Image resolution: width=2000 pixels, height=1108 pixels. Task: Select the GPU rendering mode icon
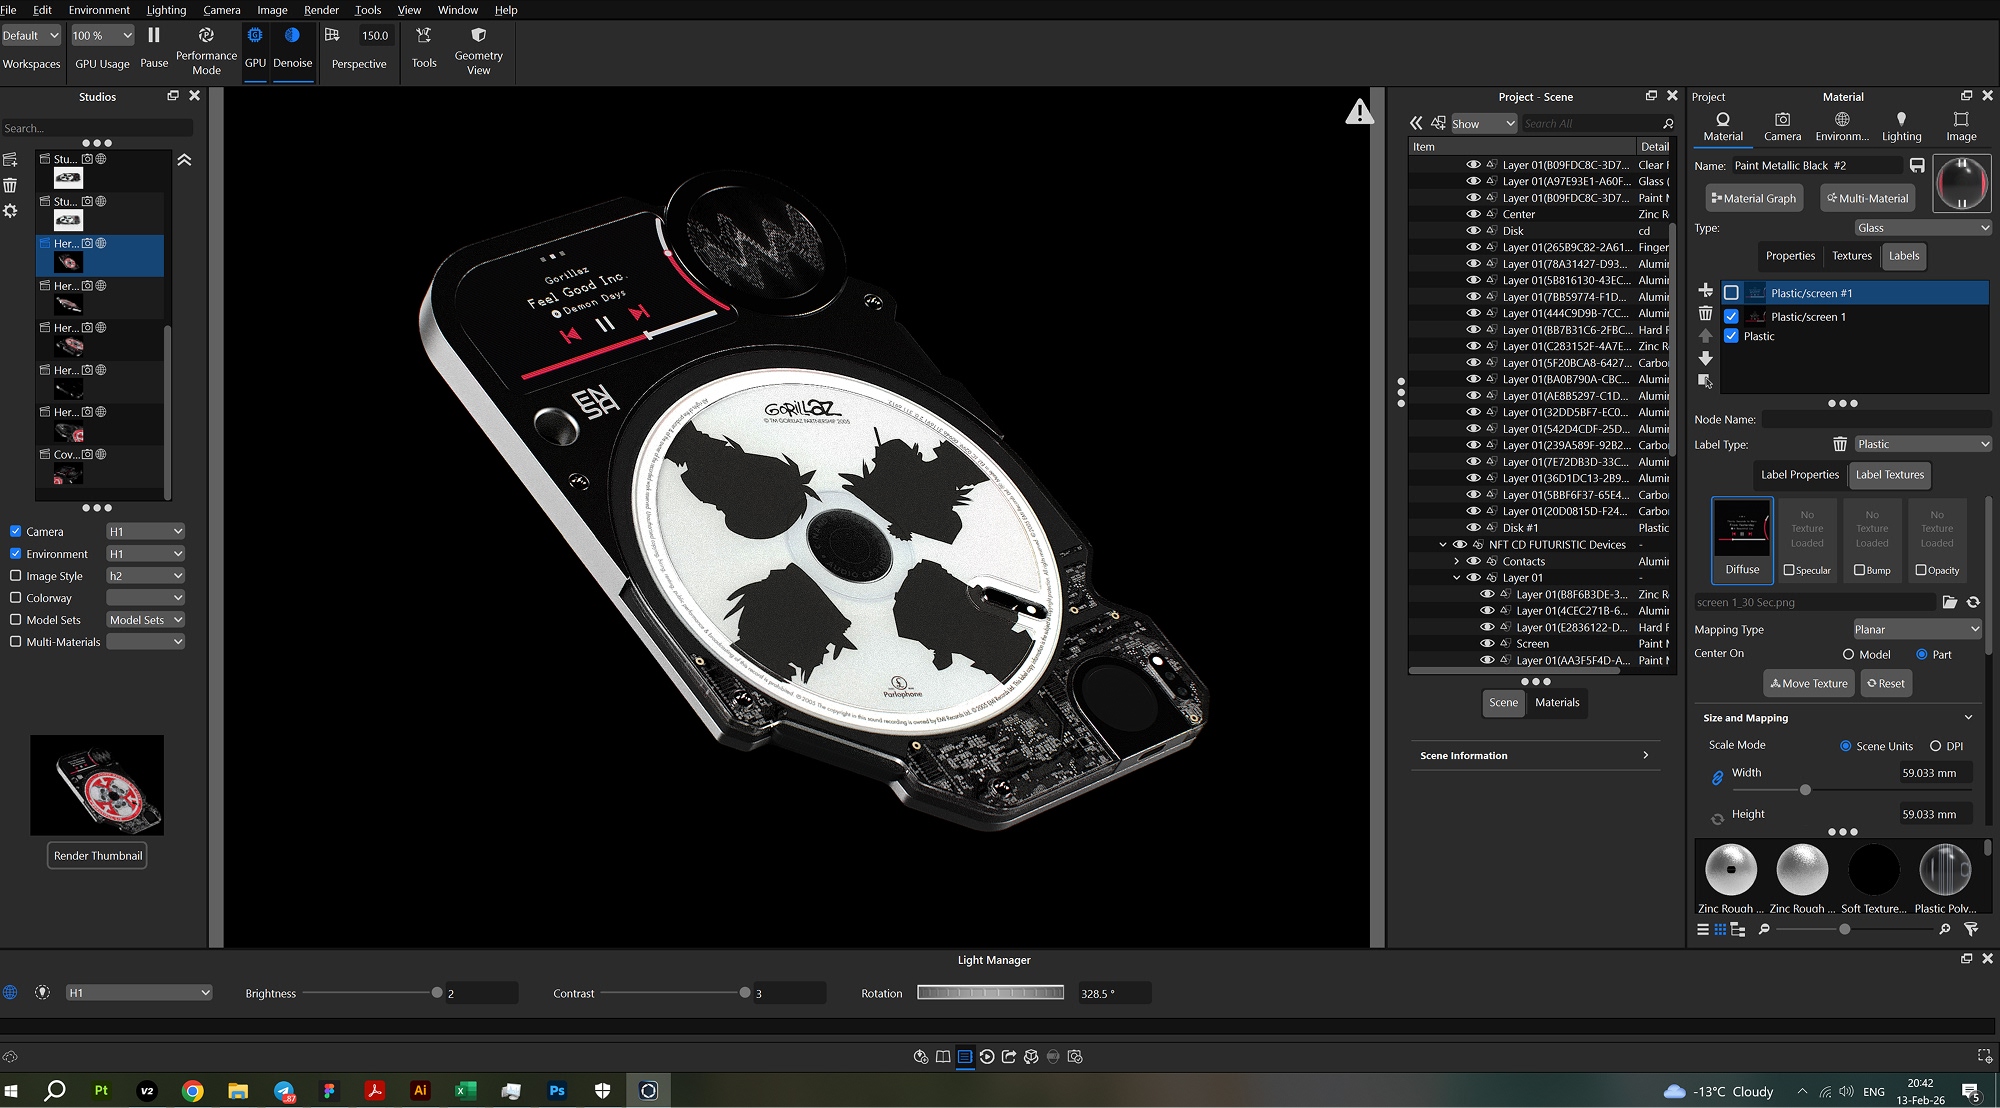pos(255,34)
